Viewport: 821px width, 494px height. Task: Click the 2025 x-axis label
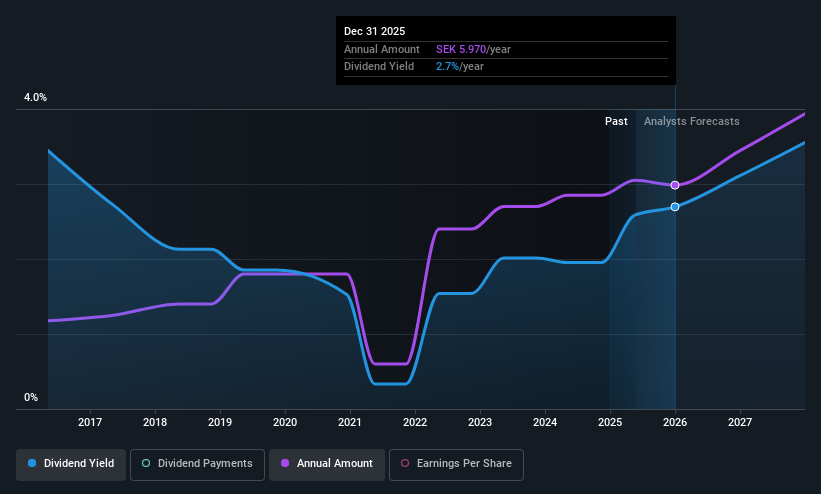610,422
